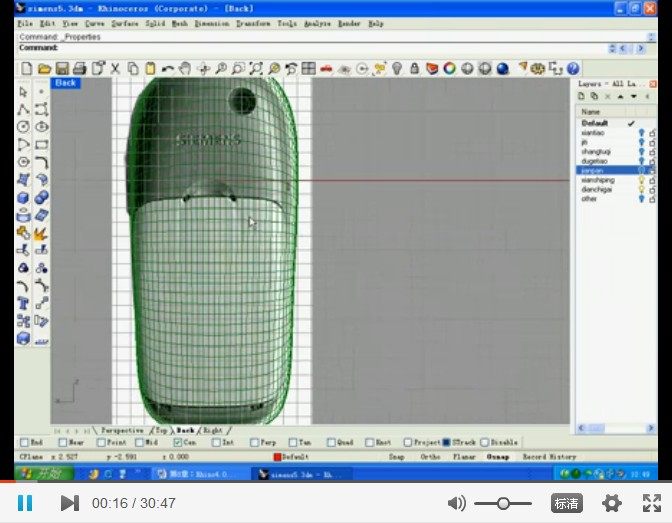The image size is (672, 523).
Task: Toggle Ortho in the status bar
Action: click(430, 457)
